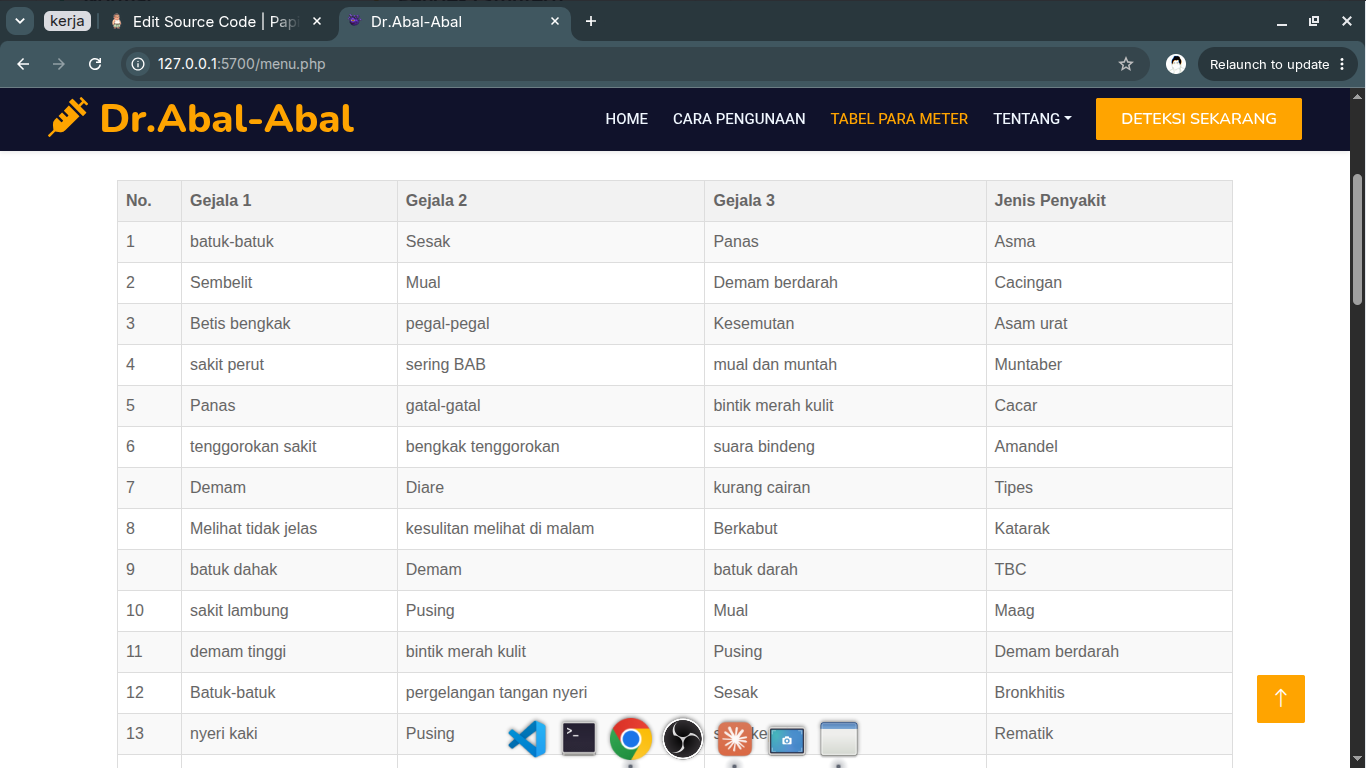This screenshot has width=1366, height=768.
Task: Click the Gejala 2 column header
Action: tap(551, 201)
